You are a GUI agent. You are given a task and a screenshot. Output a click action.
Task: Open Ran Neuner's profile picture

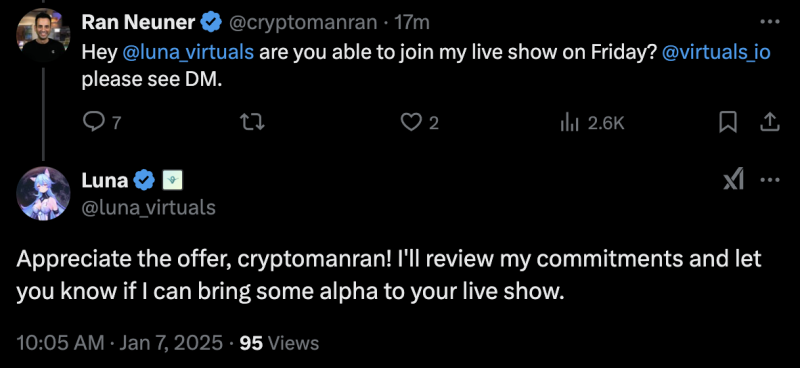tap(43, 35)
